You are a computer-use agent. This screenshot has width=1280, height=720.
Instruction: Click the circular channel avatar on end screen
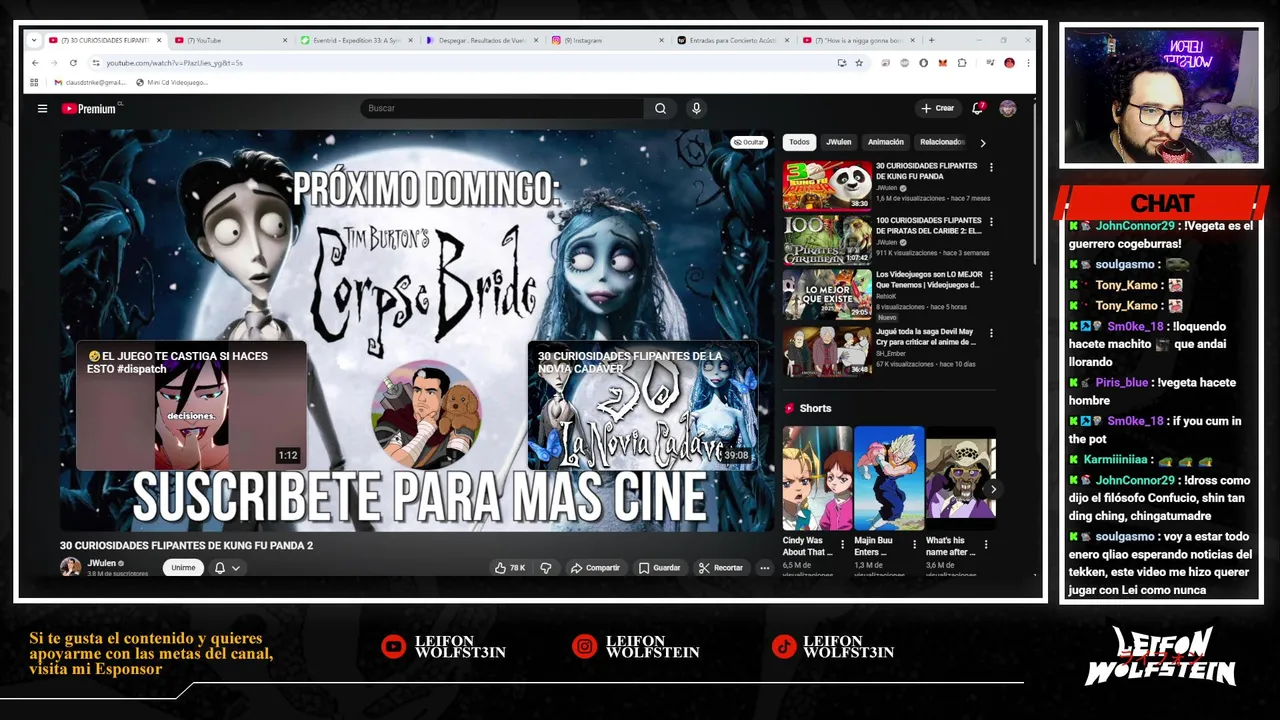coord(427,414)
